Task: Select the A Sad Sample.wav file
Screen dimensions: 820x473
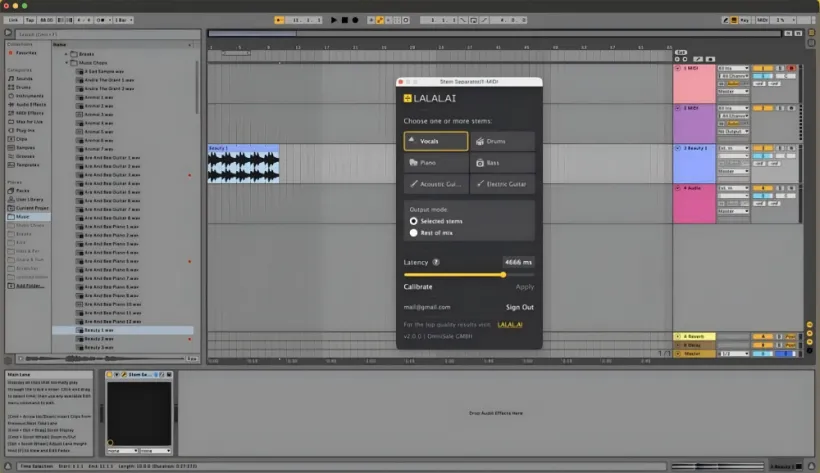Action: pos(104,71)
